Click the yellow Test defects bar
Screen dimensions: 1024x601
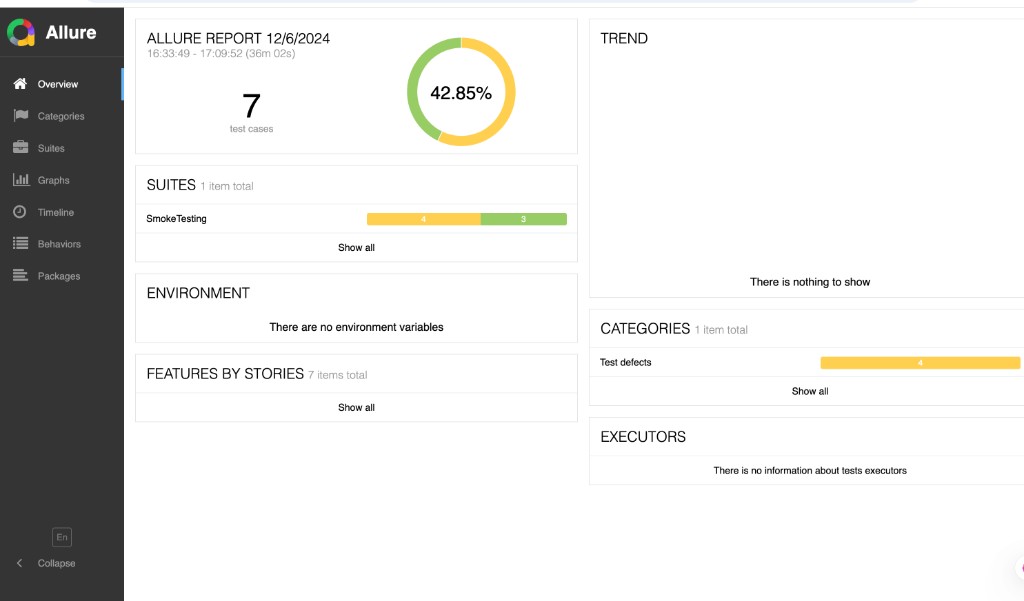tap(920, 363)
